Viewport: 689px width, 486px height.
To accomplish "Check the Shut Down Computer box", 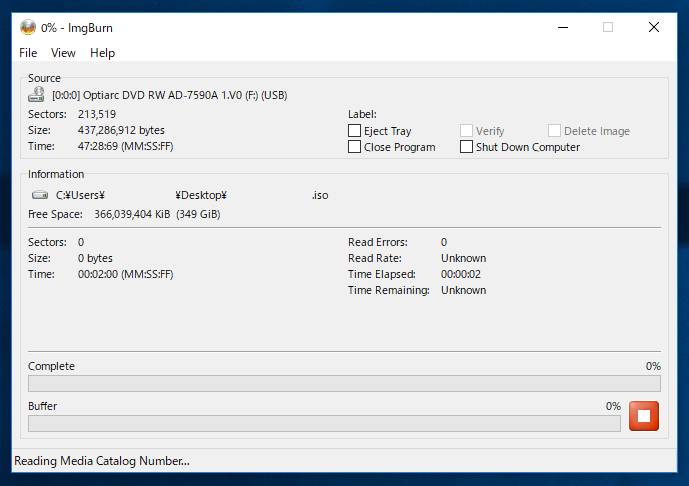I will (x=467, y=147).
